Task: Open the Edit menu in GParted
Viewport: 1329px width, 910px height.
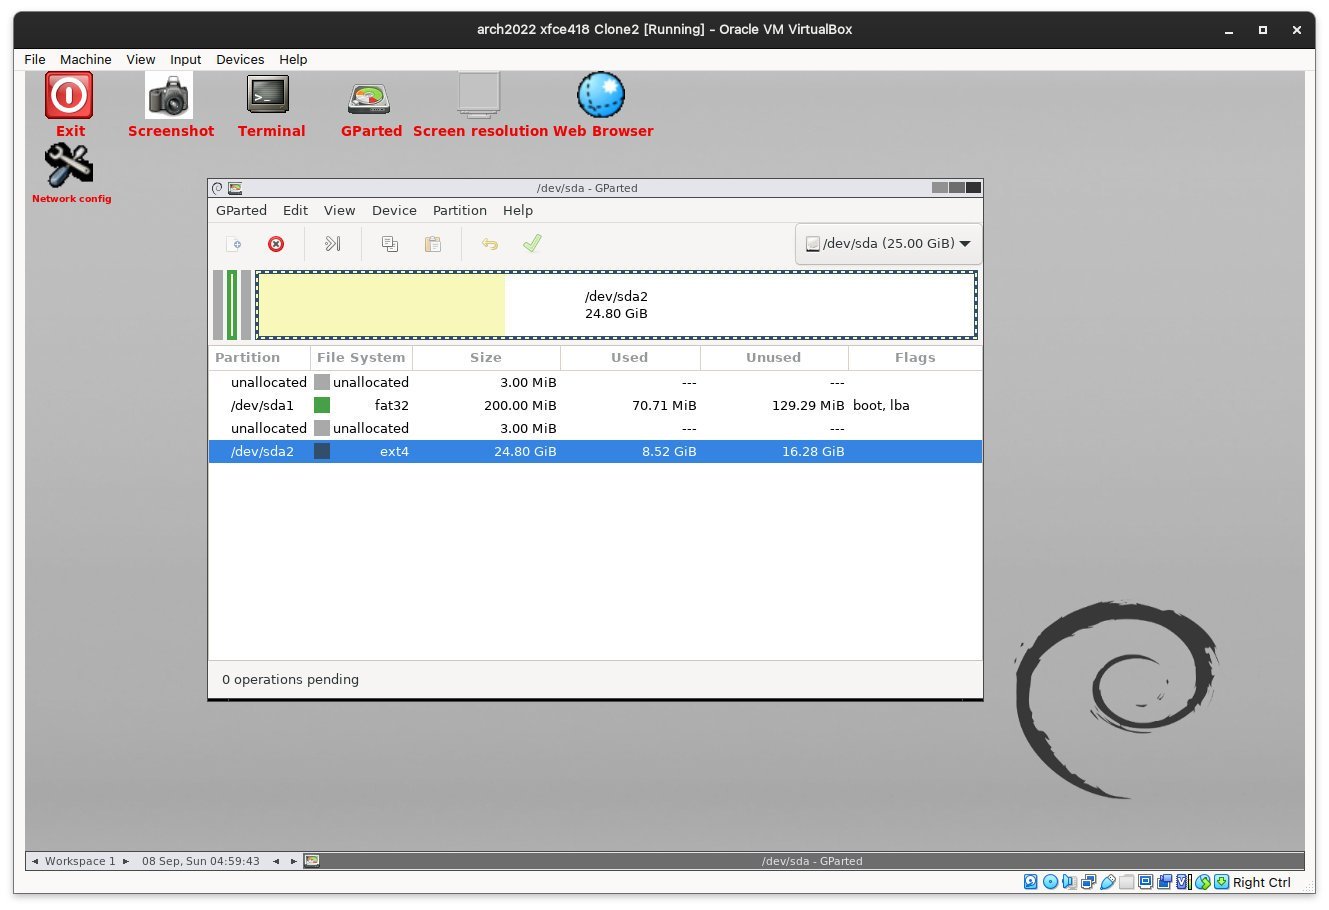Action: [x=295, y=210]
